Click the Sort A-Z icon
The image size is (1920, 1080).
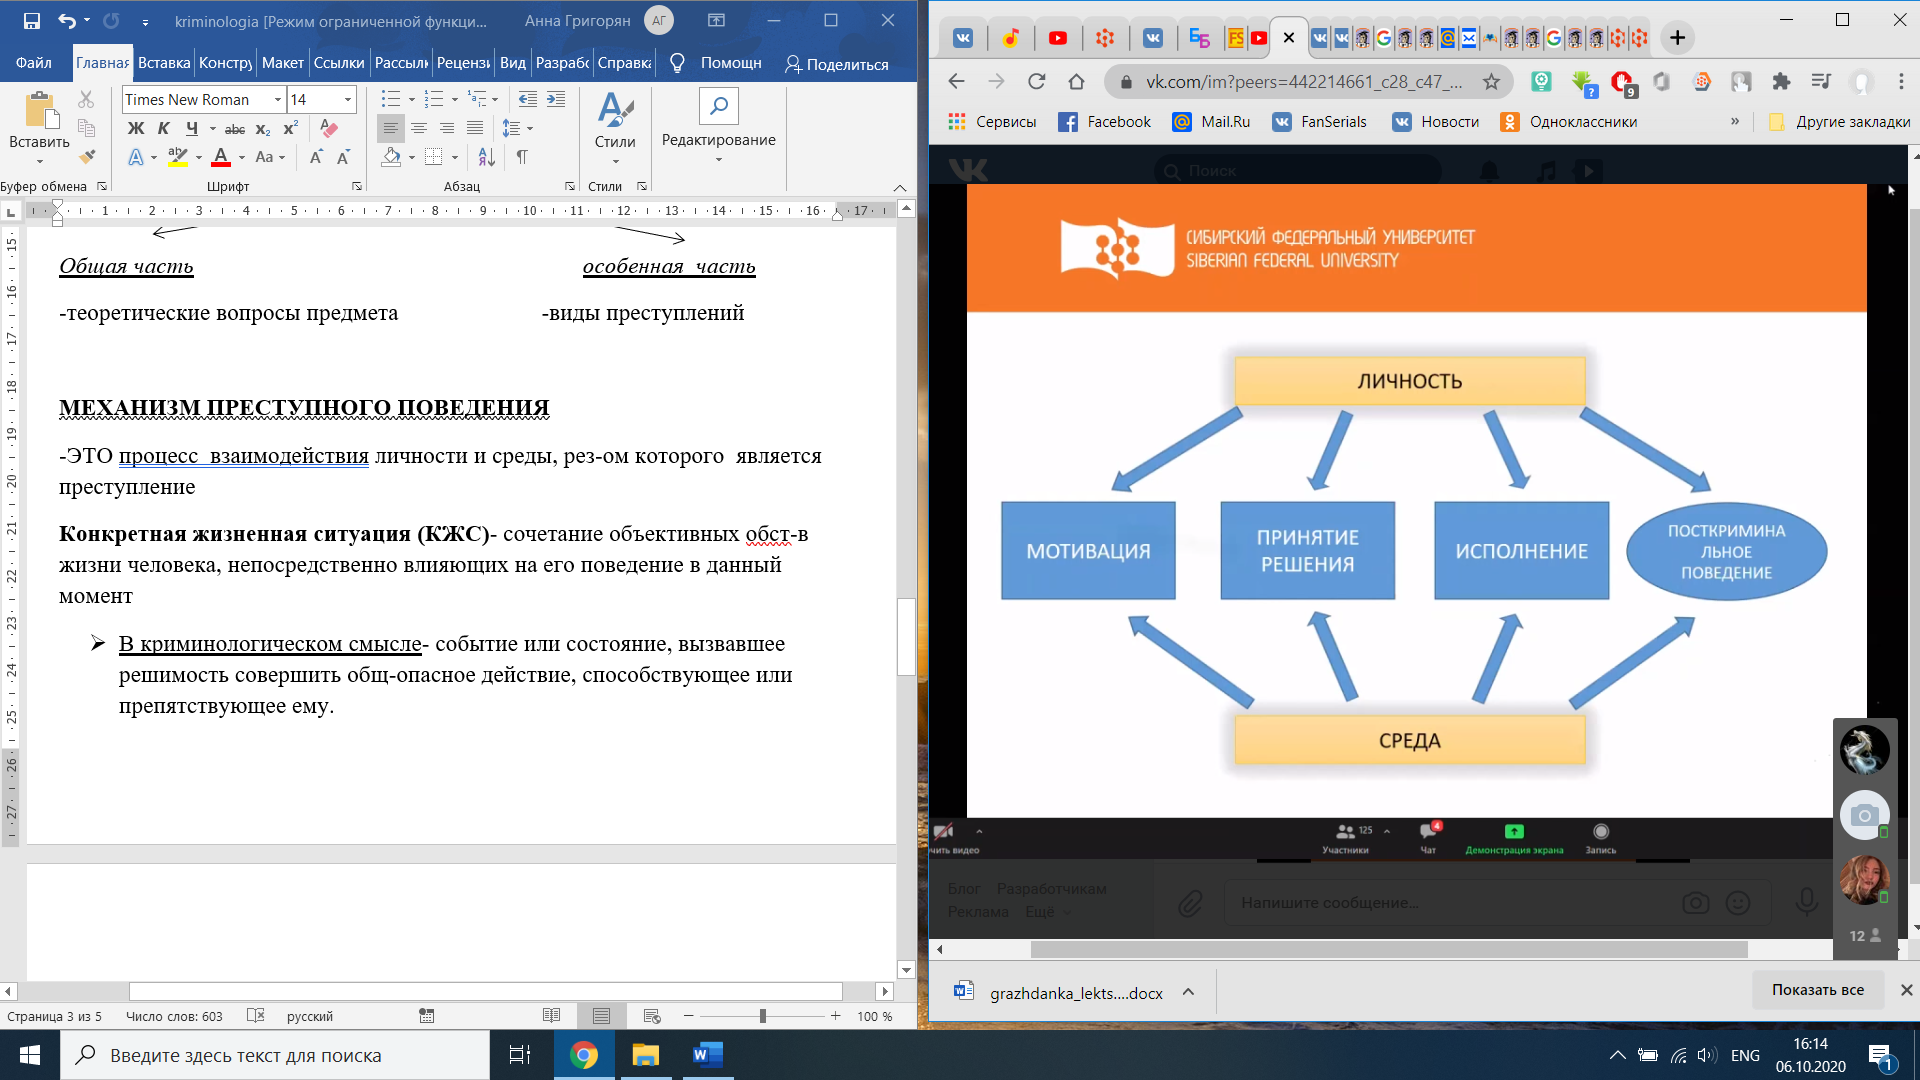click(487, 157)
